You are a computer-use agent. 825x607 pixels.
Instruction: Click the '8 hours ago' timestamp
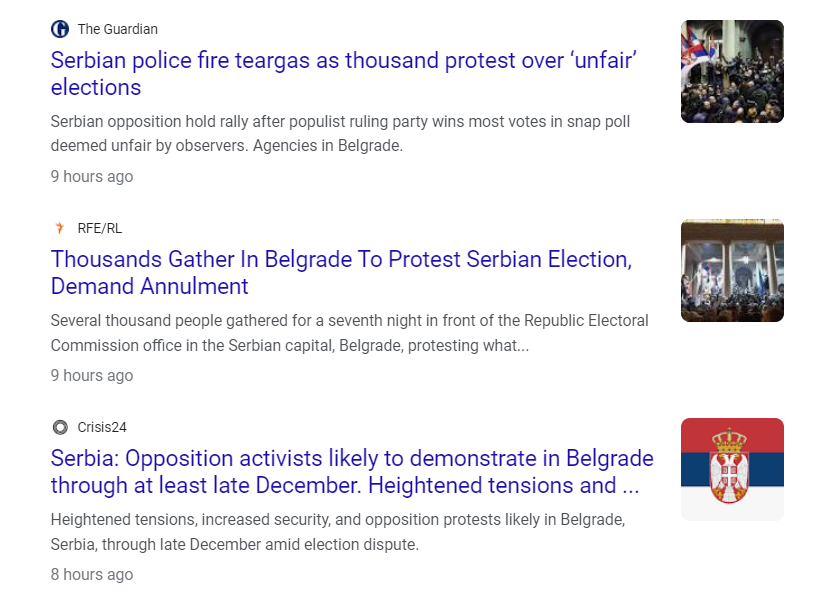[x=92, y=575]
